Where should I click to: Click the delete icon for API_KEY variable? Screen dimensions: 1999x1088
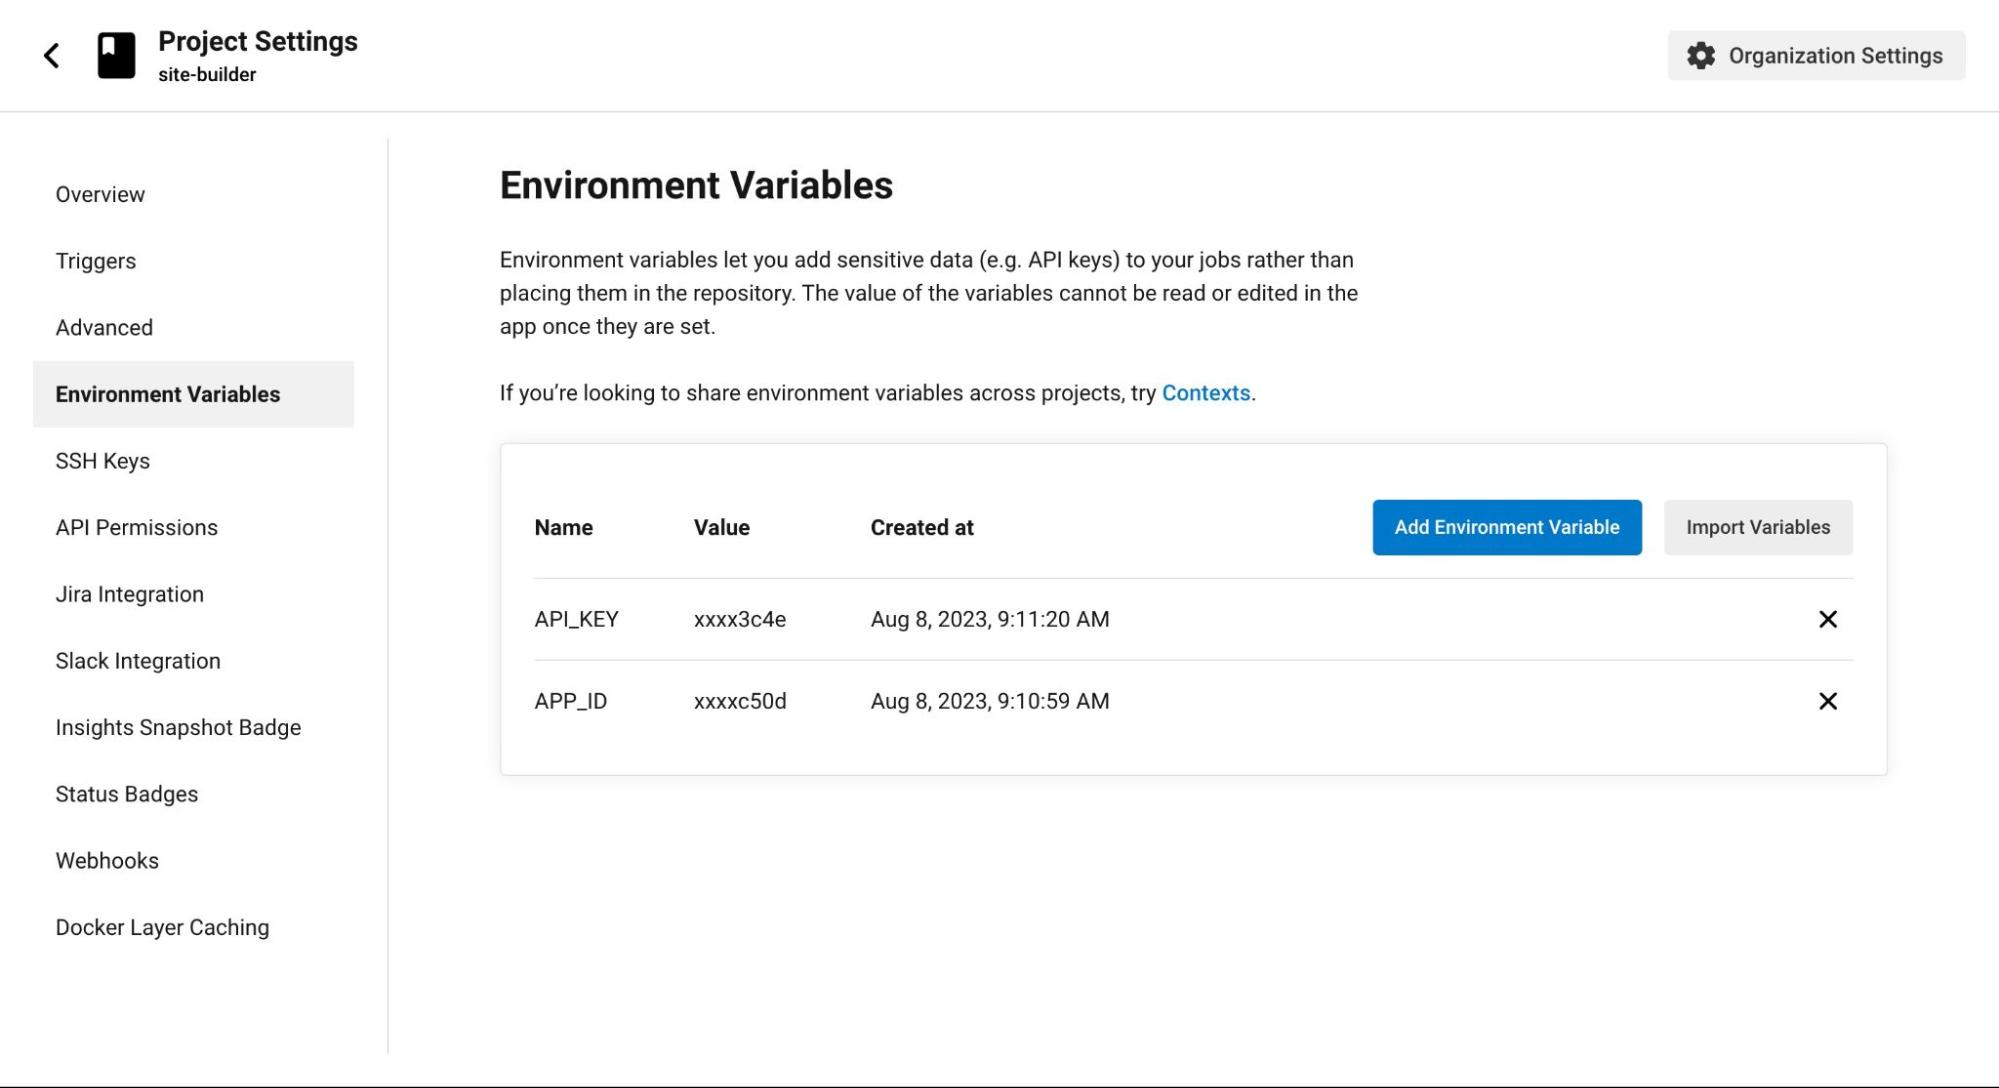pyautogui.click(x=1826, y=619)
